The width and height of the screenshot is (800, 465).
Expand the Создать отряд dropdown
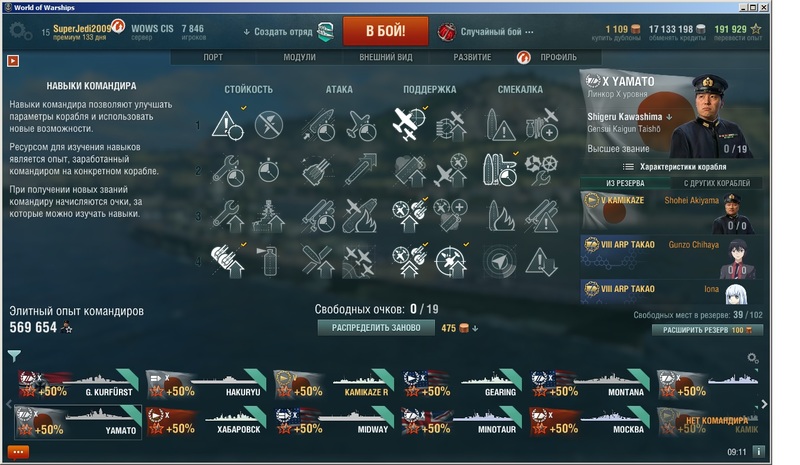(278, 32)
